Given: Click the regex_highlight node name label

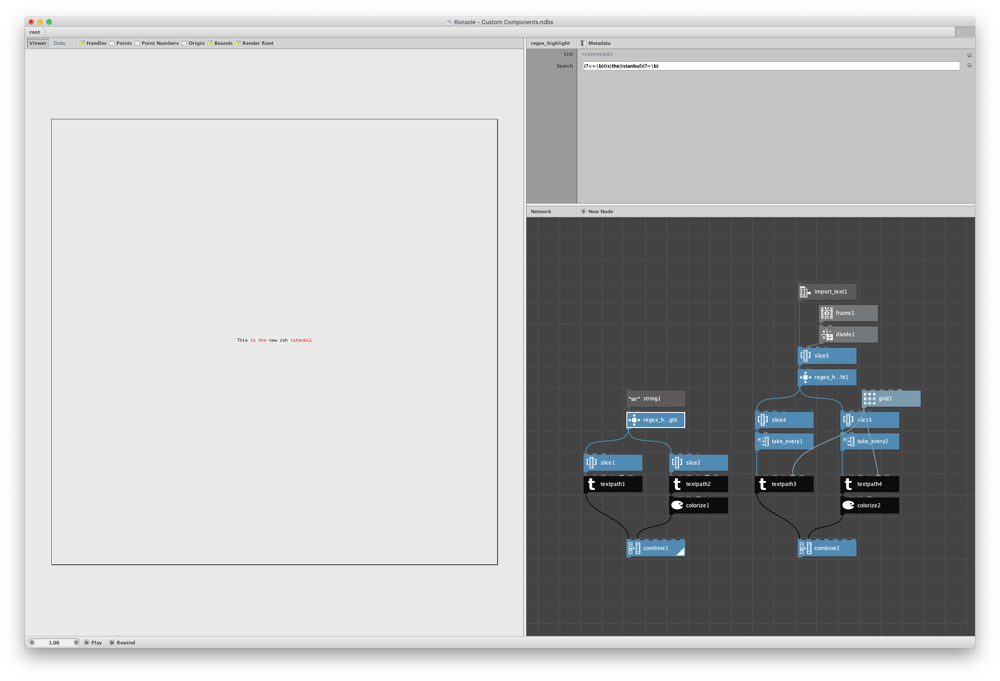Looking at the screenshot, I should (x=550, y=43).
